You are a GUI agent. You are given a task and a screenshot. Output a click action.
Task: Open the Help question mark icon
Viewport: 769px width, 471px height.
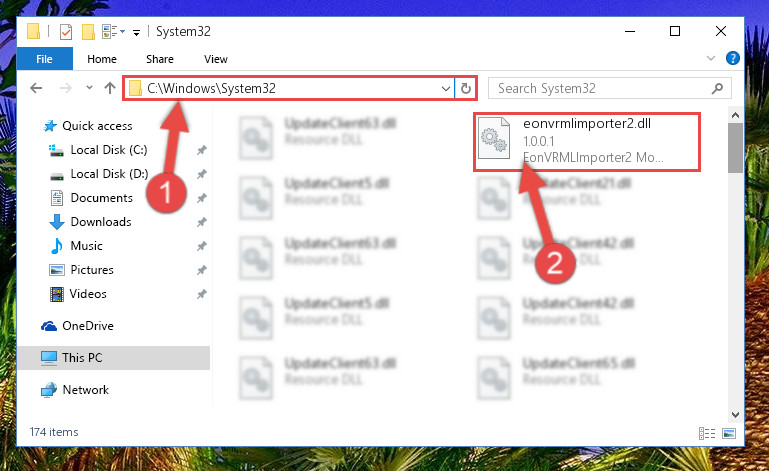pos(732,58)
